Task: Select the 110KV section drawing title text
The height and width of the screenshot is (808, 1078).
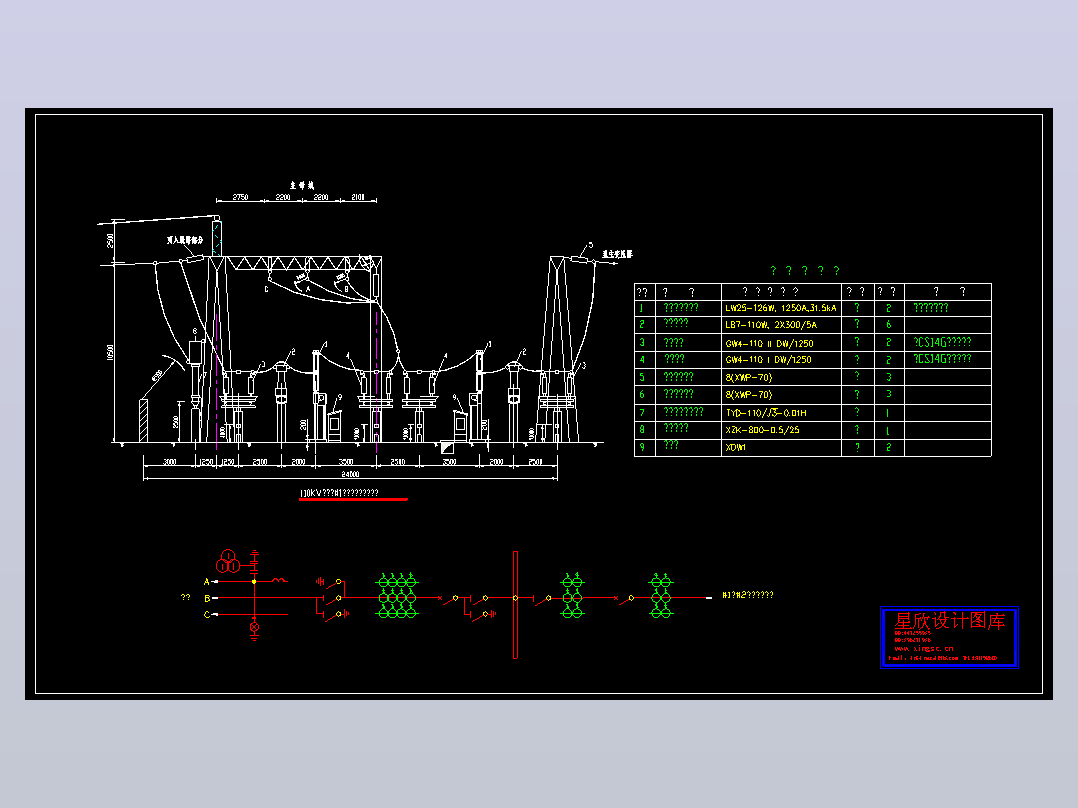Action: click(x=340, y=493)
